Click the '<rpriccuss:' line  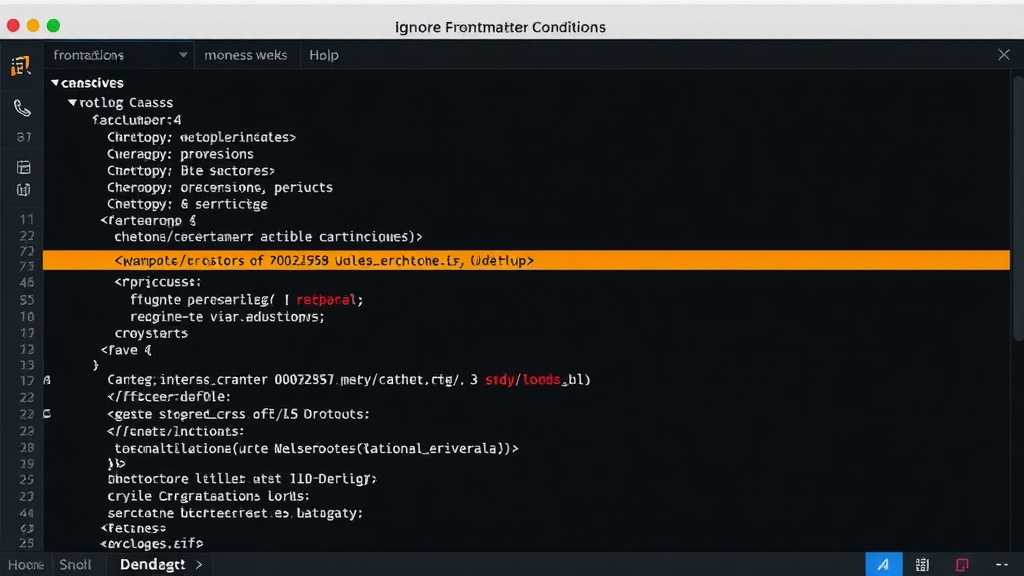pos(158,282)
